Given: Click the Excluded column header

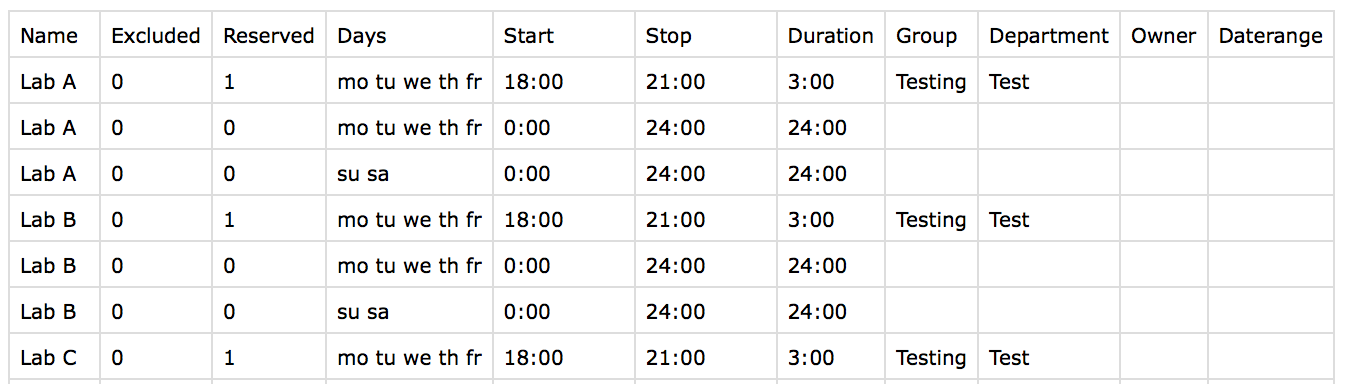Looking at the screenshot, I should (x=156, y=35).
